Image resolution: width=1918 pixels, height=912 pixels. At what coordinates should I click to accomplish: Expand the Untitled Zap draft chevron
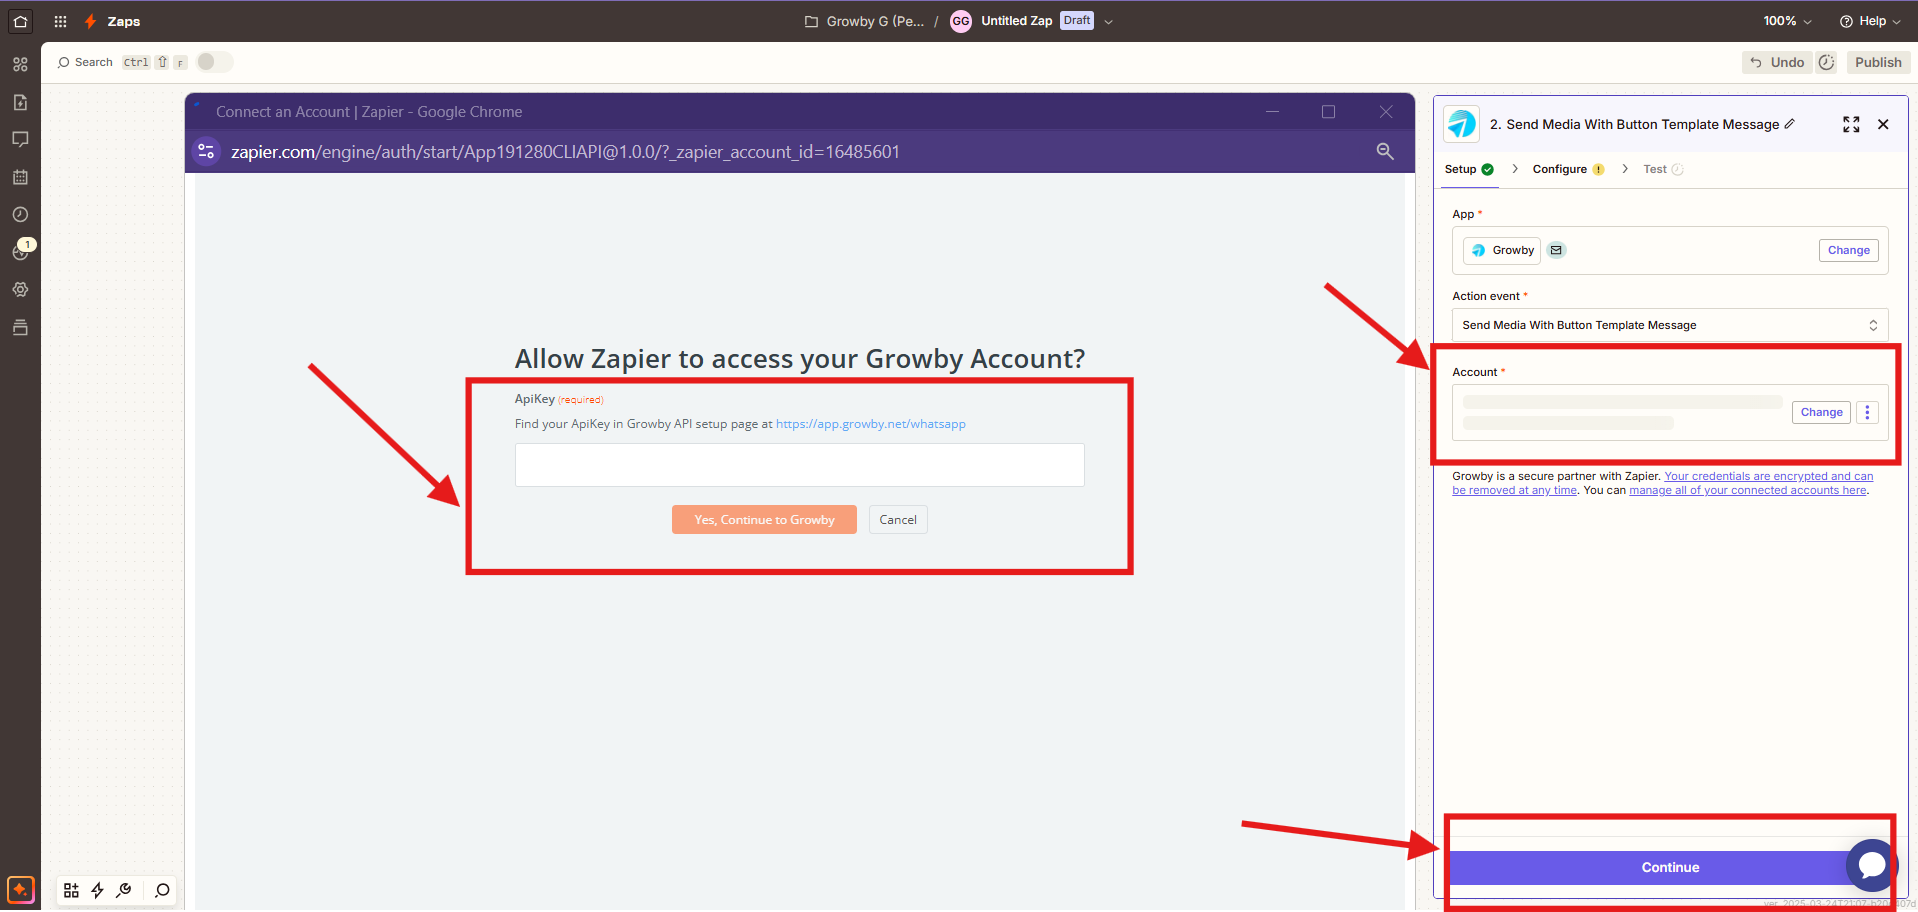(x=1108, y=22)
